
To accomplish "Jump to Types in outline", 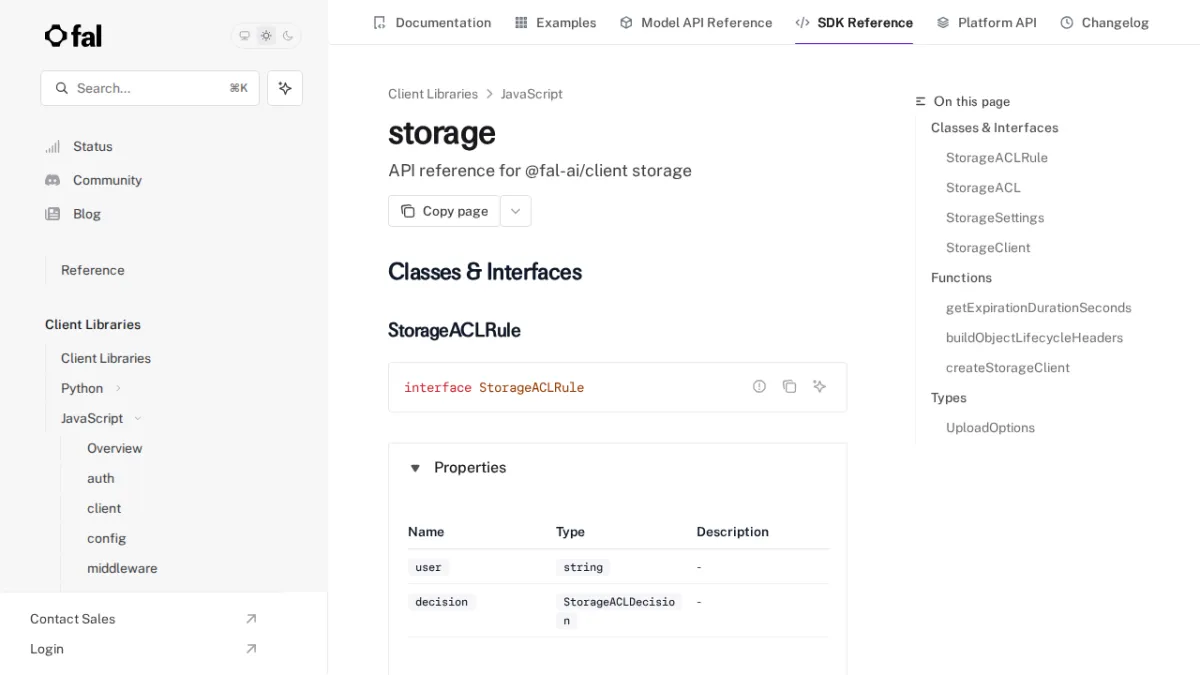I will 949,398.
